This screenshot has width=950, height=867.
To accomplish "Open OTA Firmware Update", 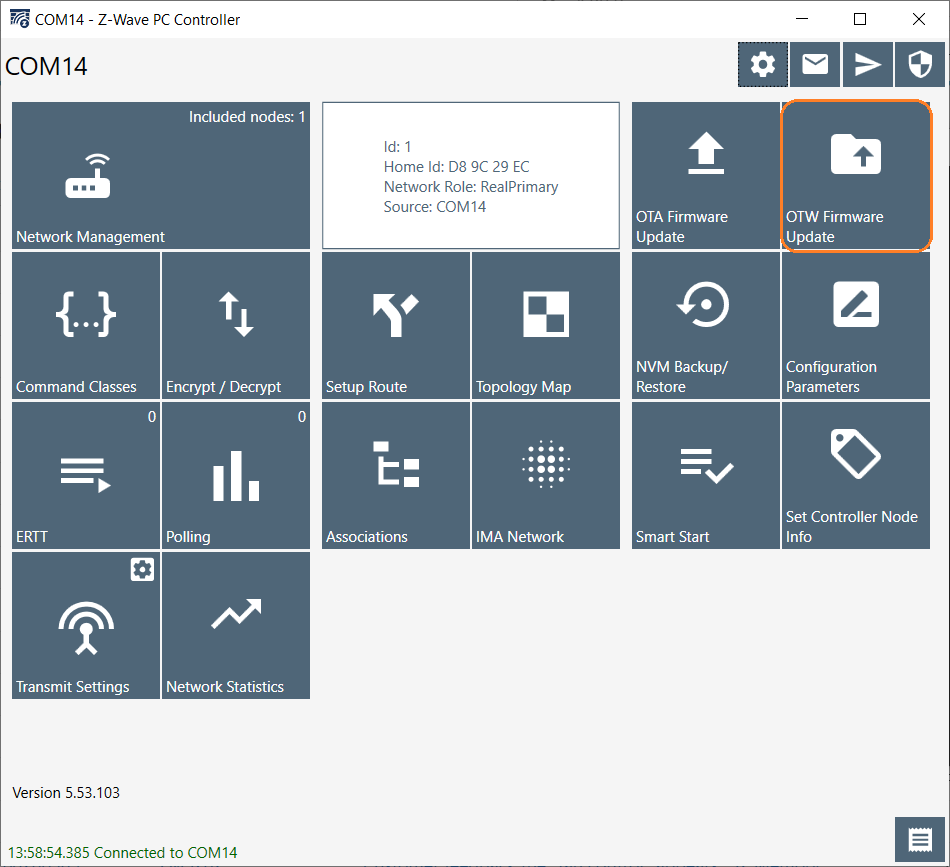I will pyautogui.click(x=706, y=176).
